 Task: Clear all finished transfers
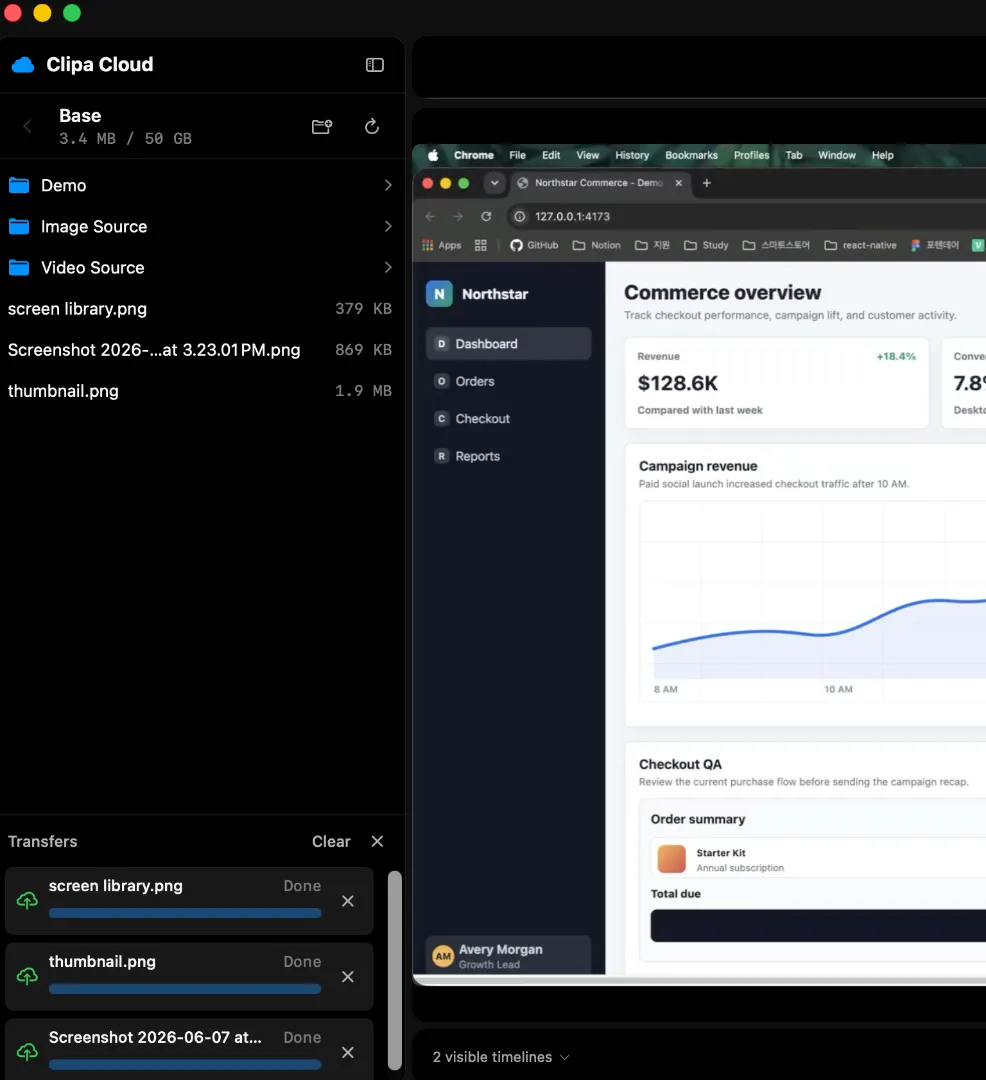pos(331,842)
